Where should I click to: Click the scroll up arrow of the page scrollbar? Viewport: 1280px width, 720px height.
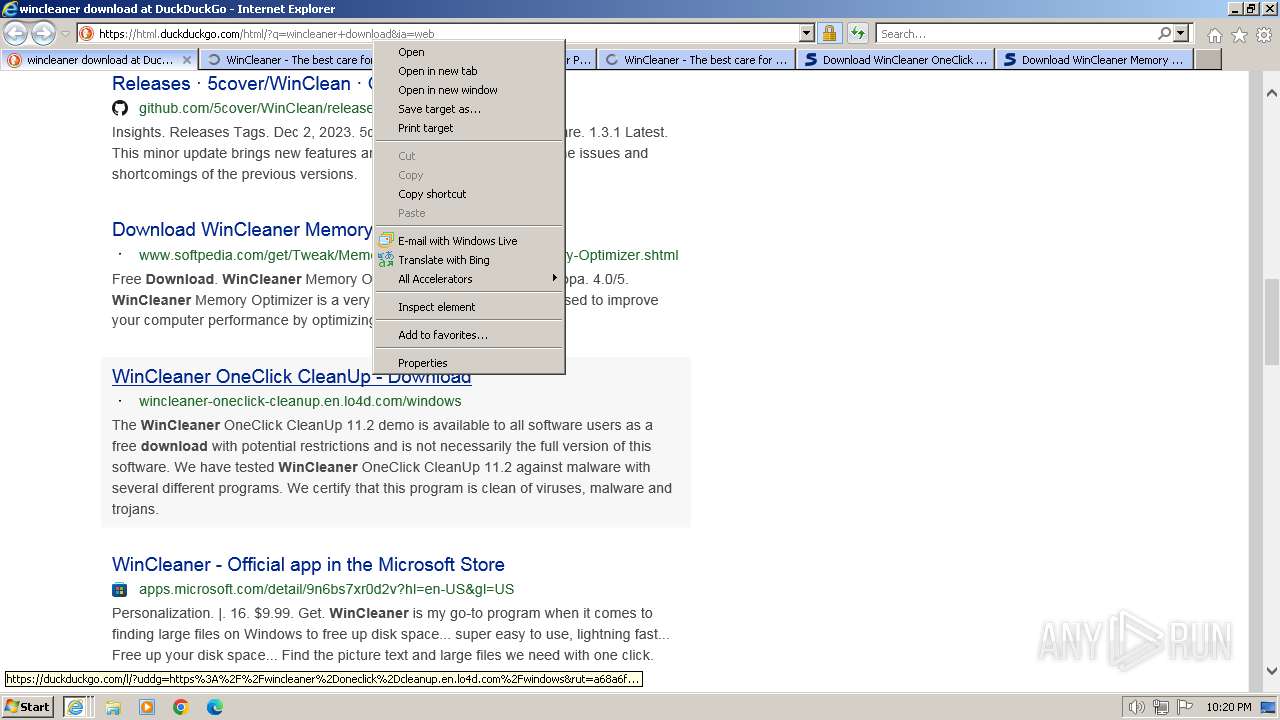click(x=1272, y=93)
